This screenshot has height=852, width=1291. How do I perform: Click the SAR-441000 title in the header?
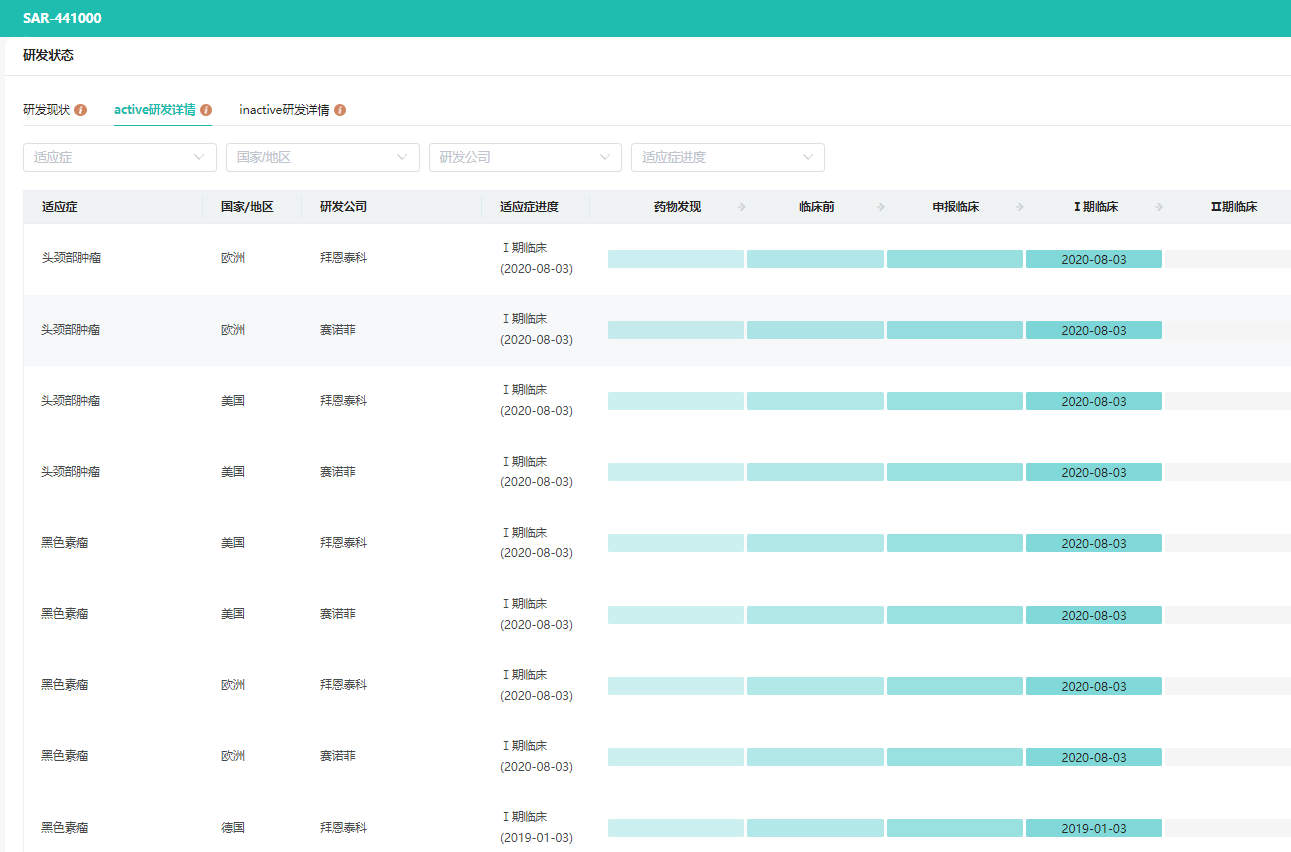[x=62, y=18]
